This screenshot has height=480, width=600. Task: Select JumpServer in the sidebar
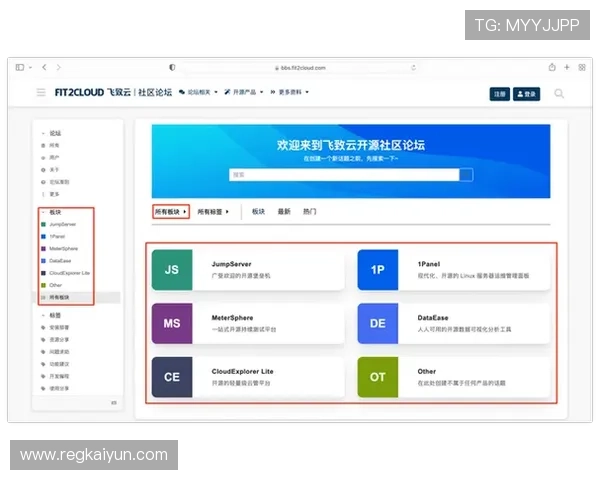coord(59,224)
